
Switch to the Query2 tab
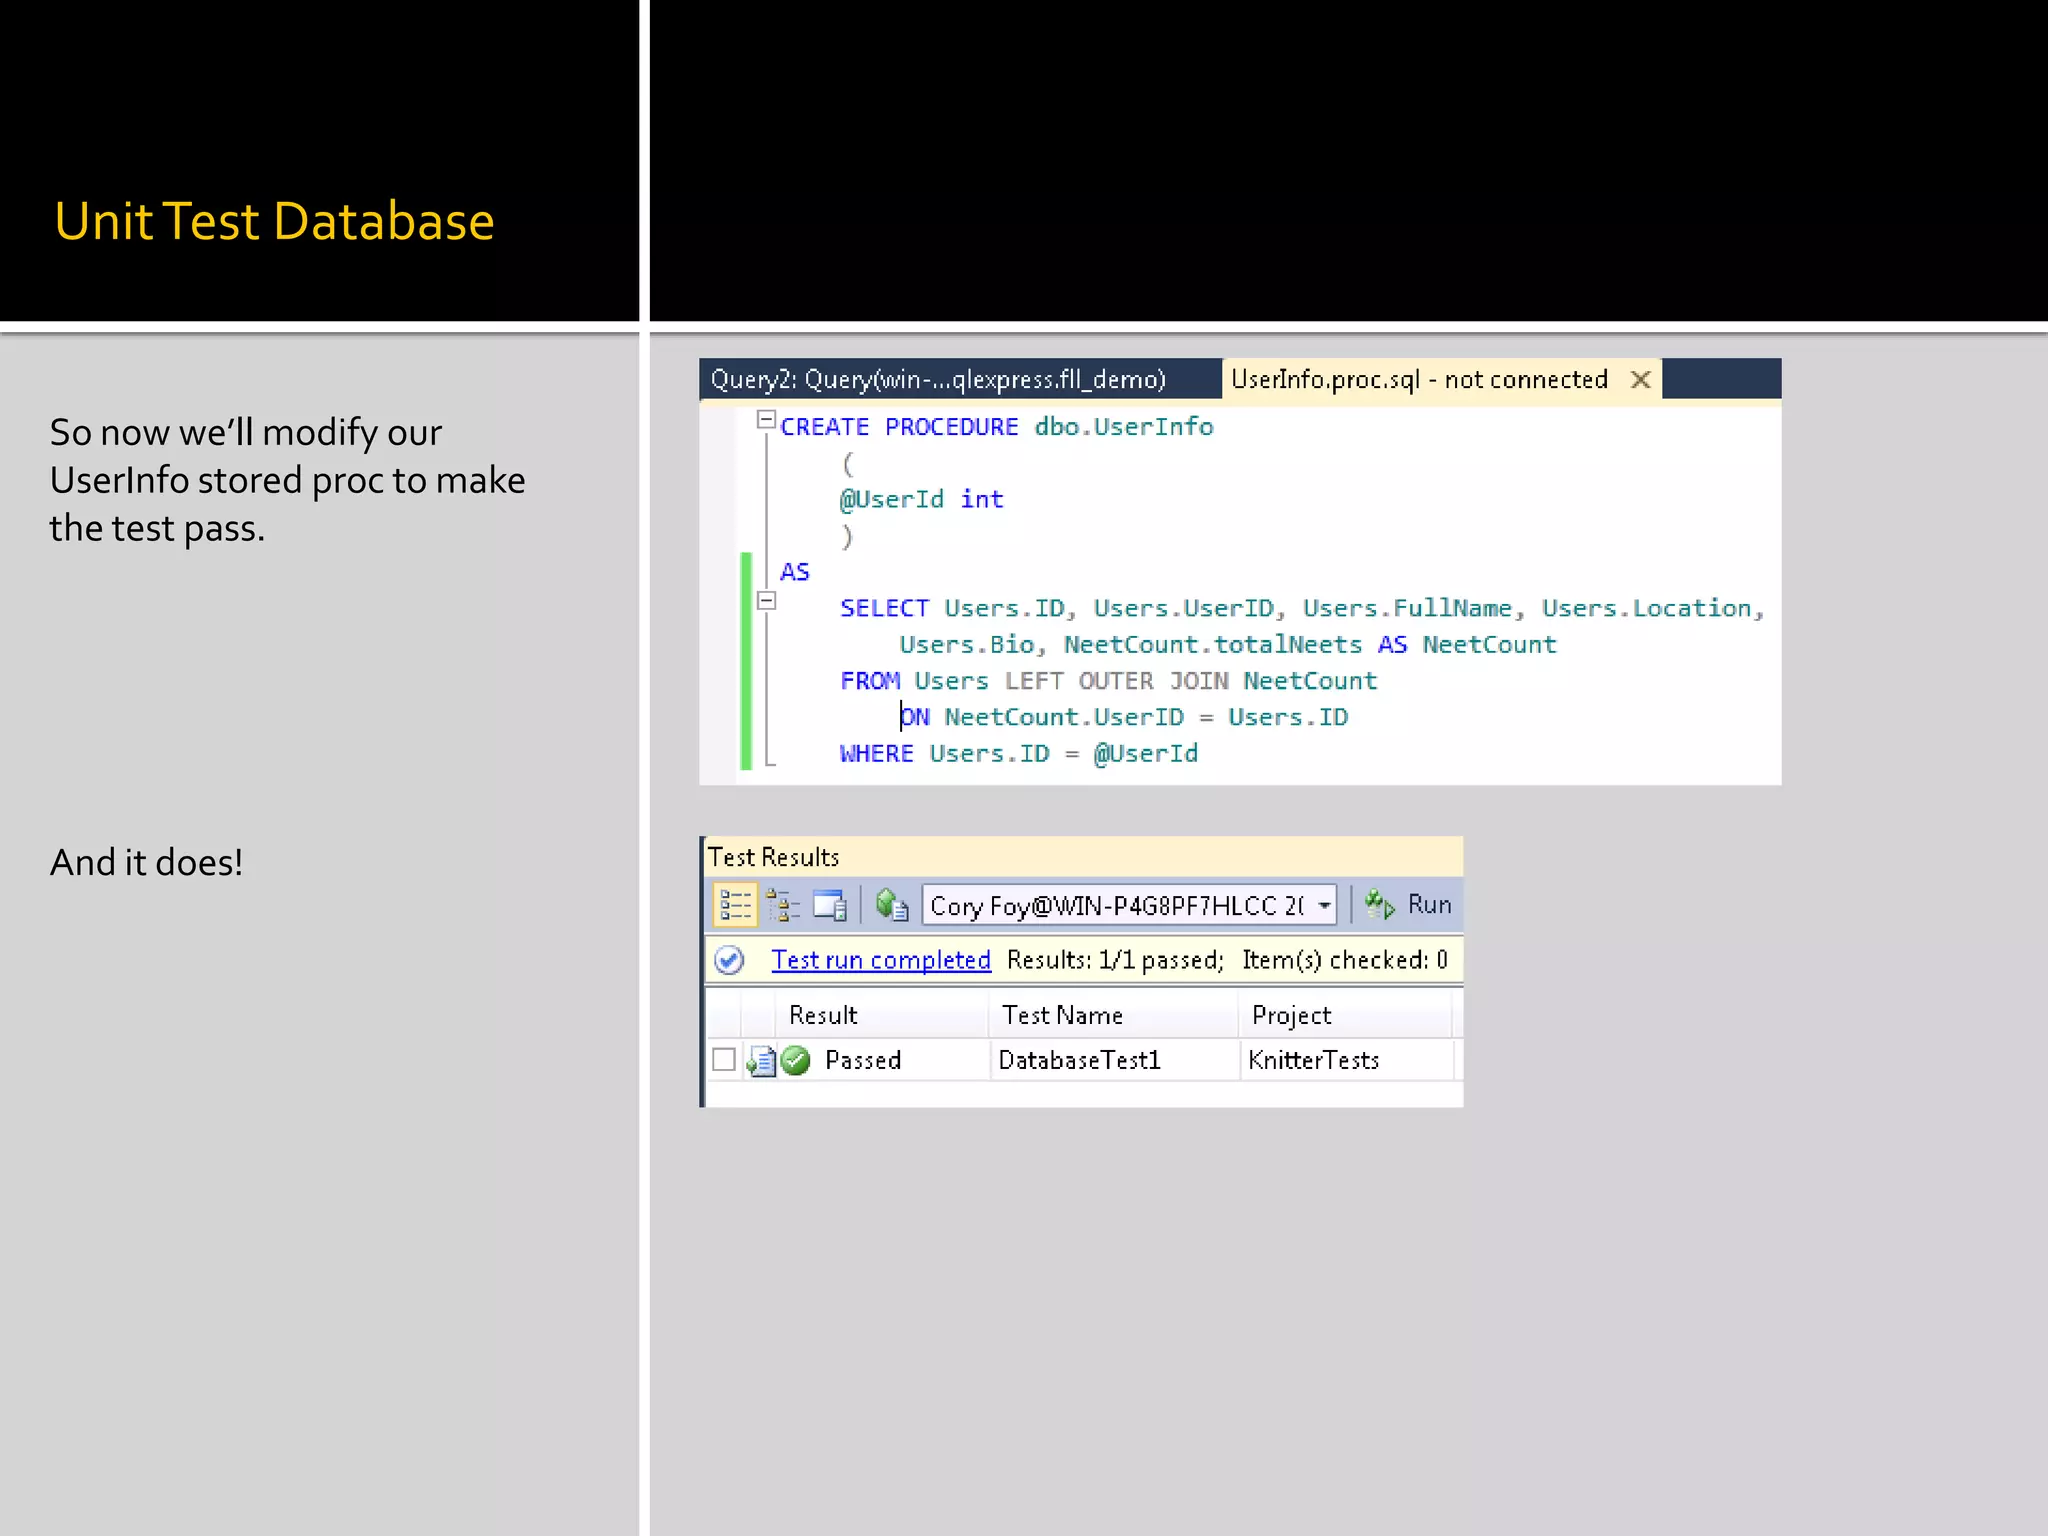point(939,380)
